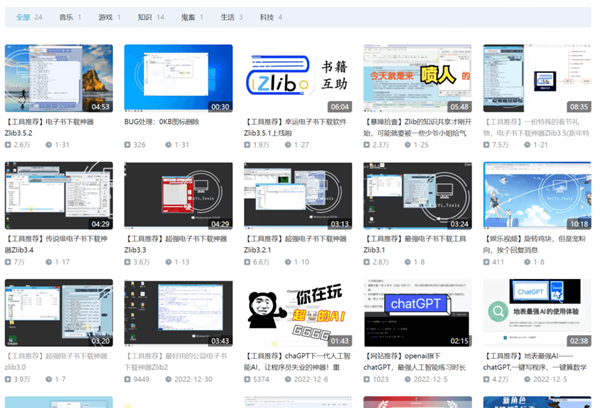Open the 幸运电子书下载软件 Zlib3.5.1 title
The image size is (600, 408).
pos(295,127)
